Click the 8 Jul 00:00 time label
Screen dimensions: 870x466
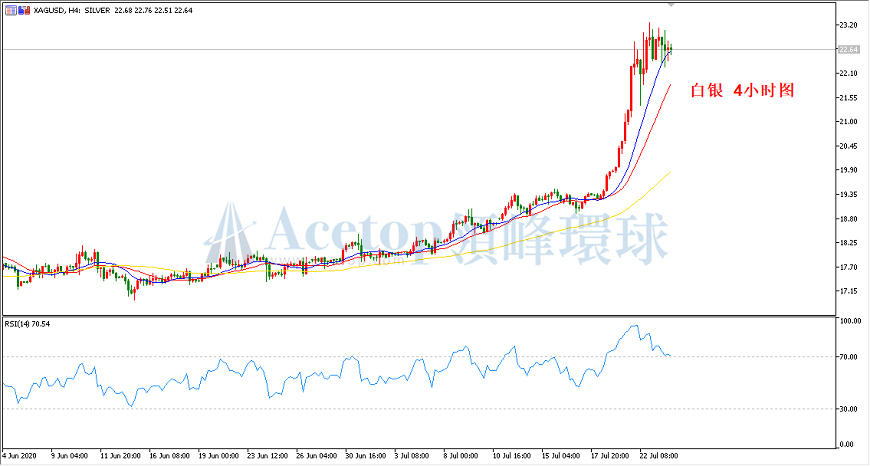pos(461,456)
